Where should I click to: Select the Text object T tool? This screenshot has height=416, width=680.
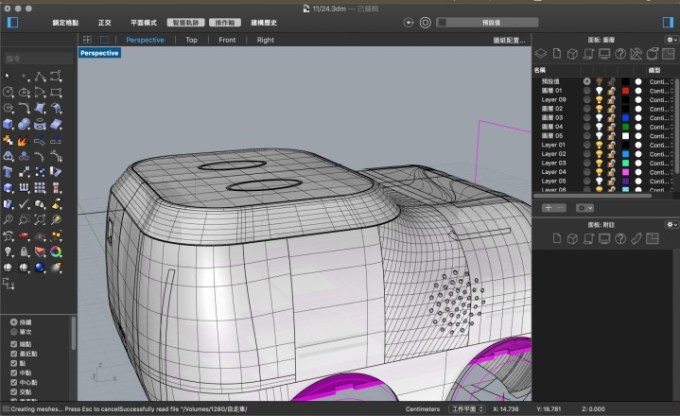click(8, 172)
